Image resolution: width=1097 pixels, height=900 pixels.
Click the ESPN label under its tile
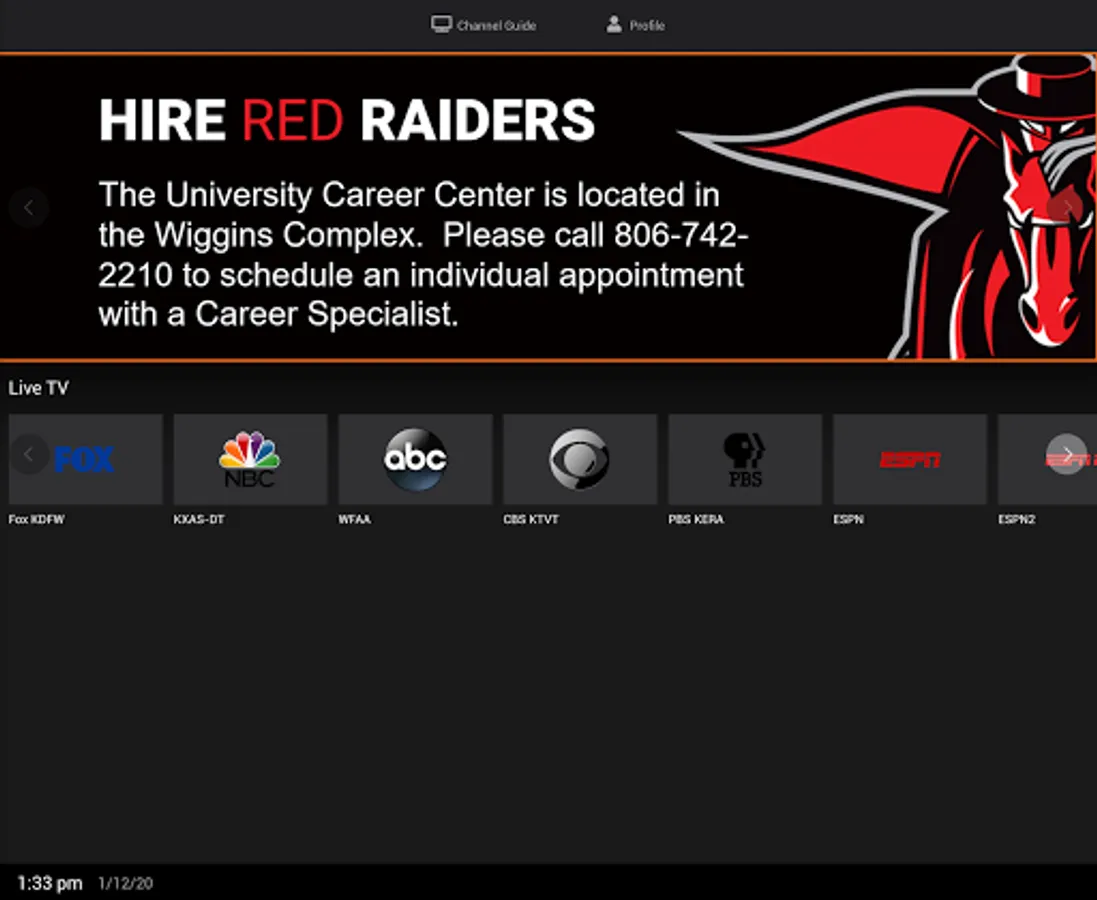849,519
